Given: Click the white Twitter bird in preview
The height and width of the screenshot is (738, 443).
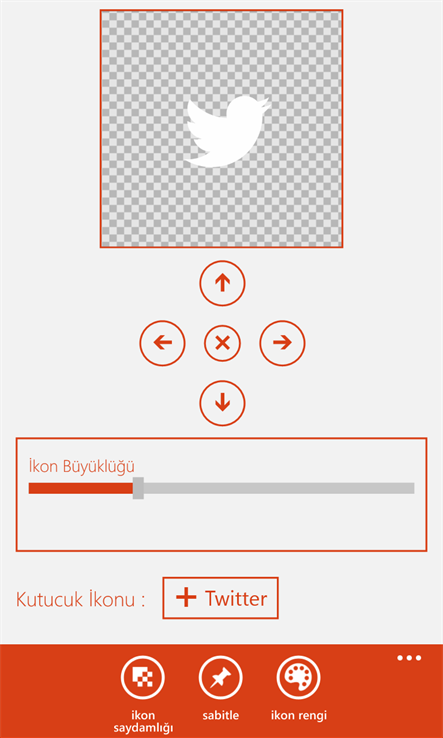Looking at the screenshot, I should coord(226,131).
